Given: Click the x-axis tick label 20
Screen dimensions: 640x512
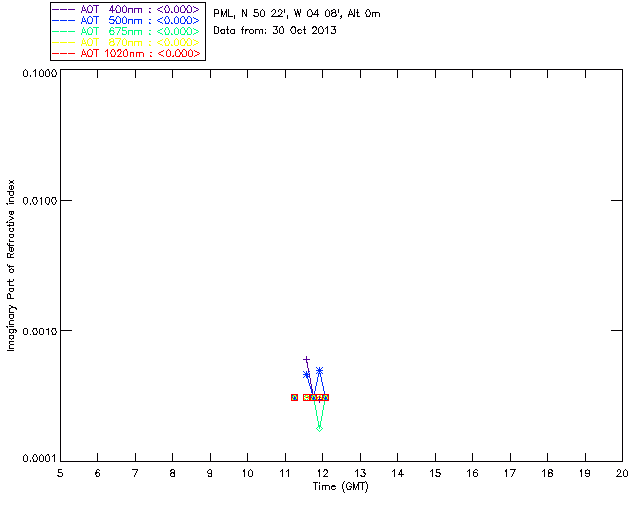Looking at the screenshot, I should [622, 473].
